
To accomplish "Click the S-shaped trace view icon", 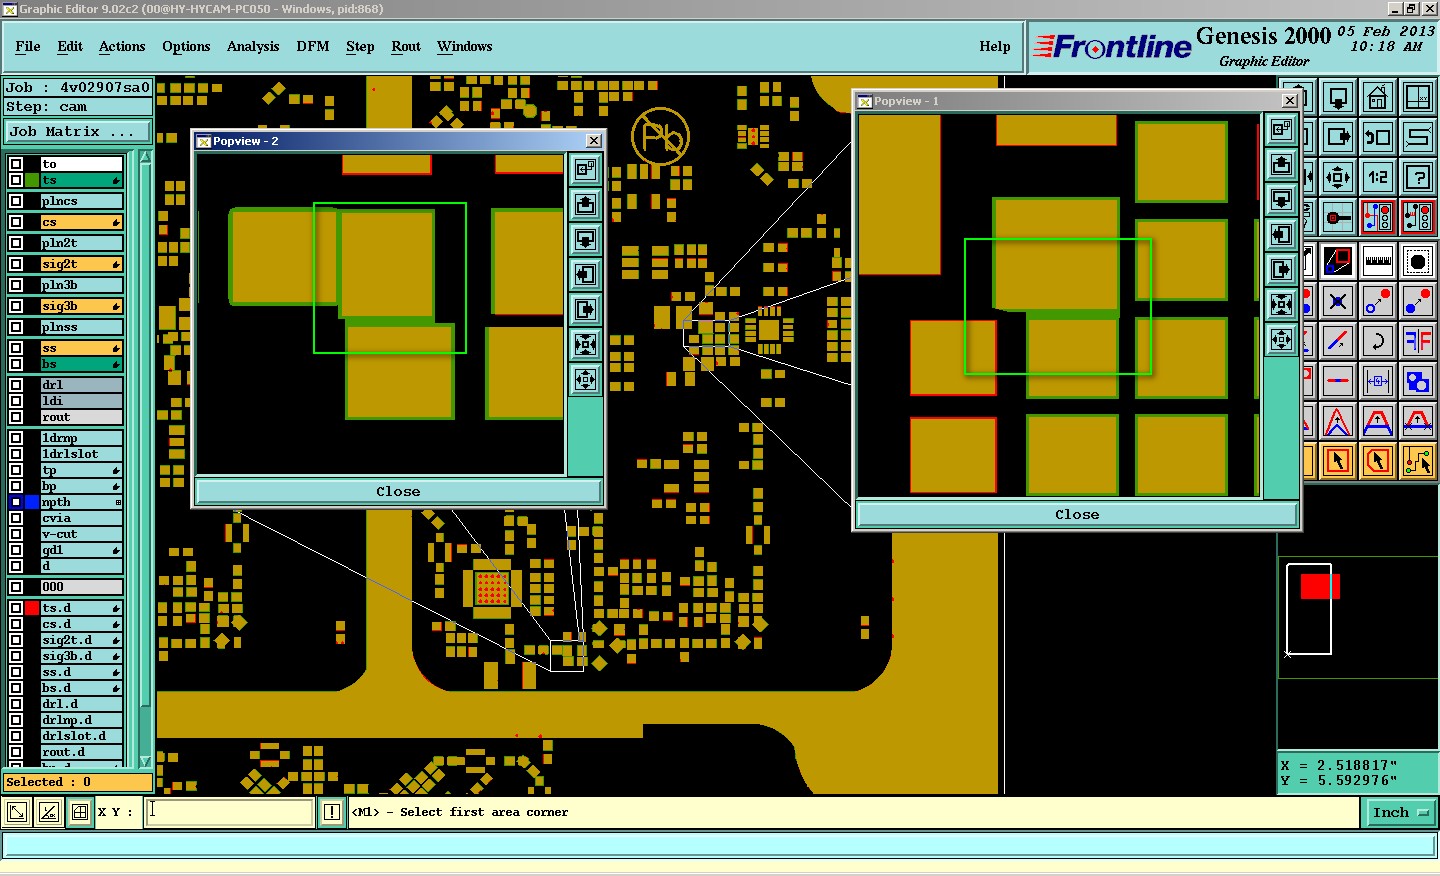I will point(1418,137).
